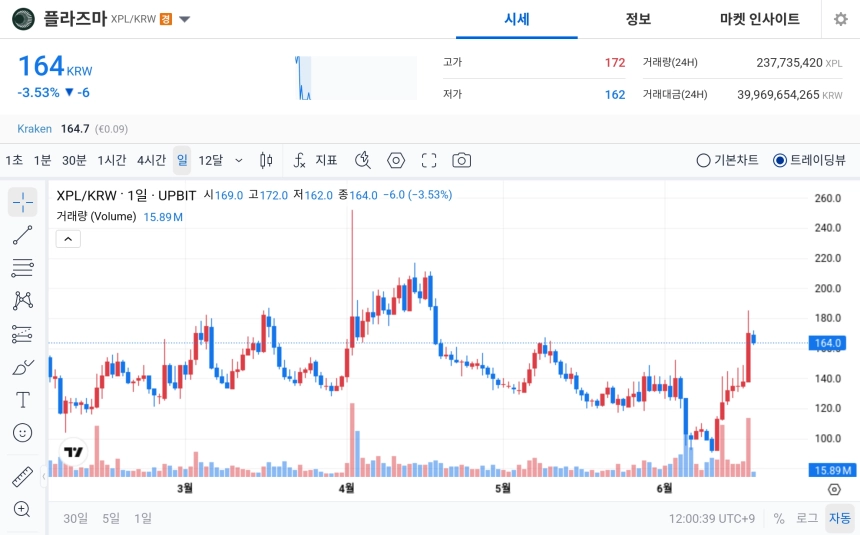Select the 기본차트 radio button
Viewport: 860px width, 535px height.
pos(703,160)
